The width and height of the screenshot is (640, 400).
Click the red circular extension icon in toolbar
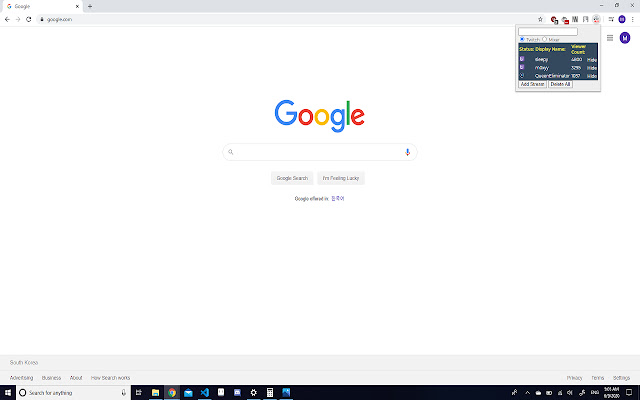[554, 19]
